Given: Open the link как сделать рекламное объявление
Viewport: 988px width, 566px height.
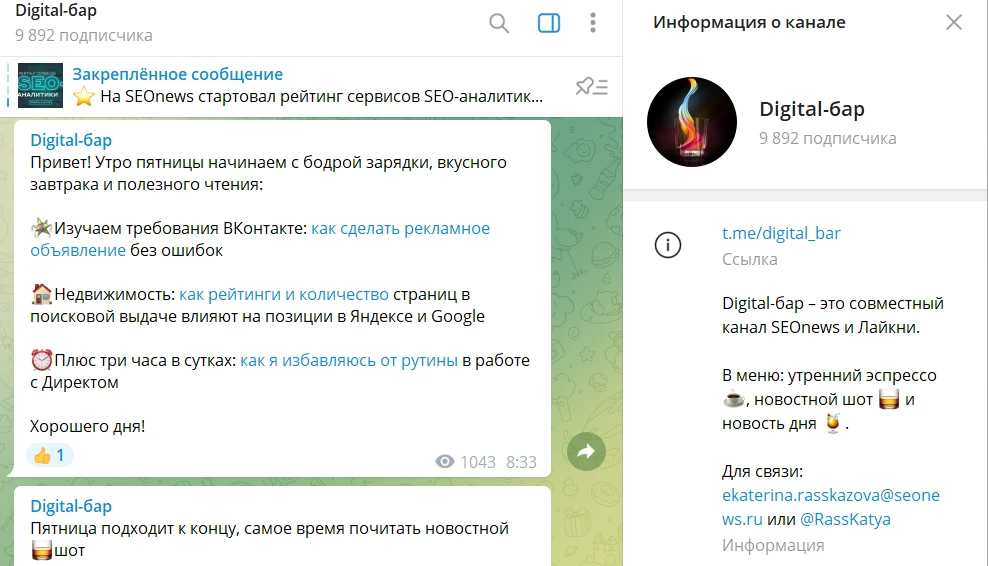Looking at the screenshot, I should tap(260, 239).
